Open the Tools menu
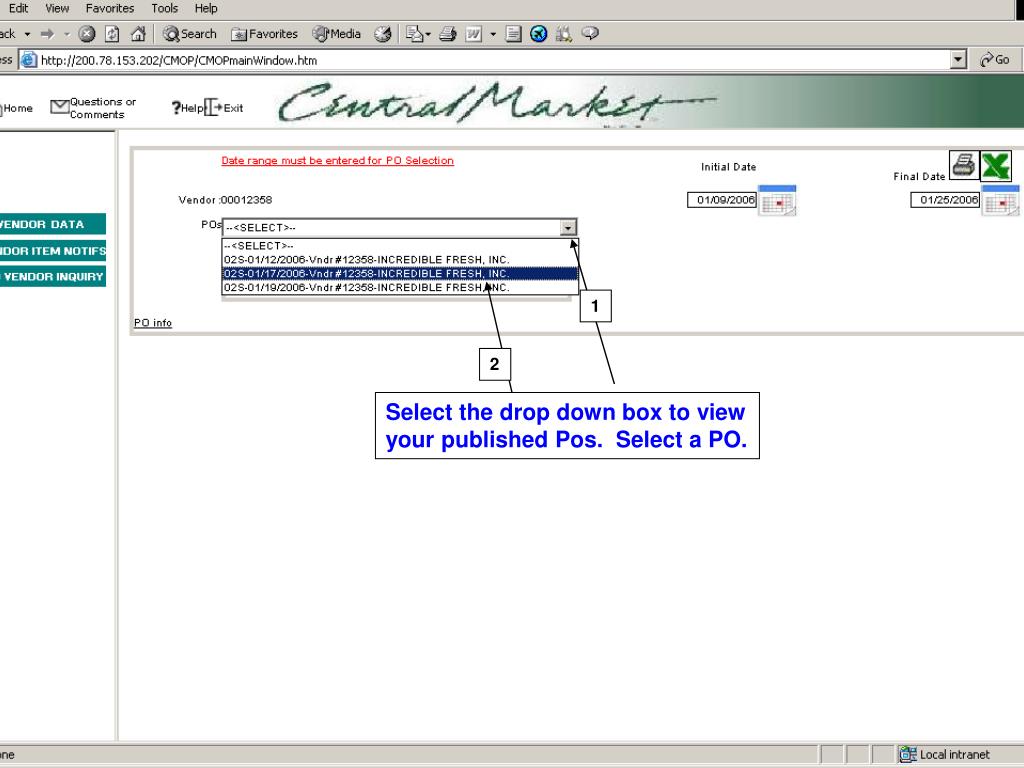This screenshot has height=768, width=1024. click(x=165, y=8)
